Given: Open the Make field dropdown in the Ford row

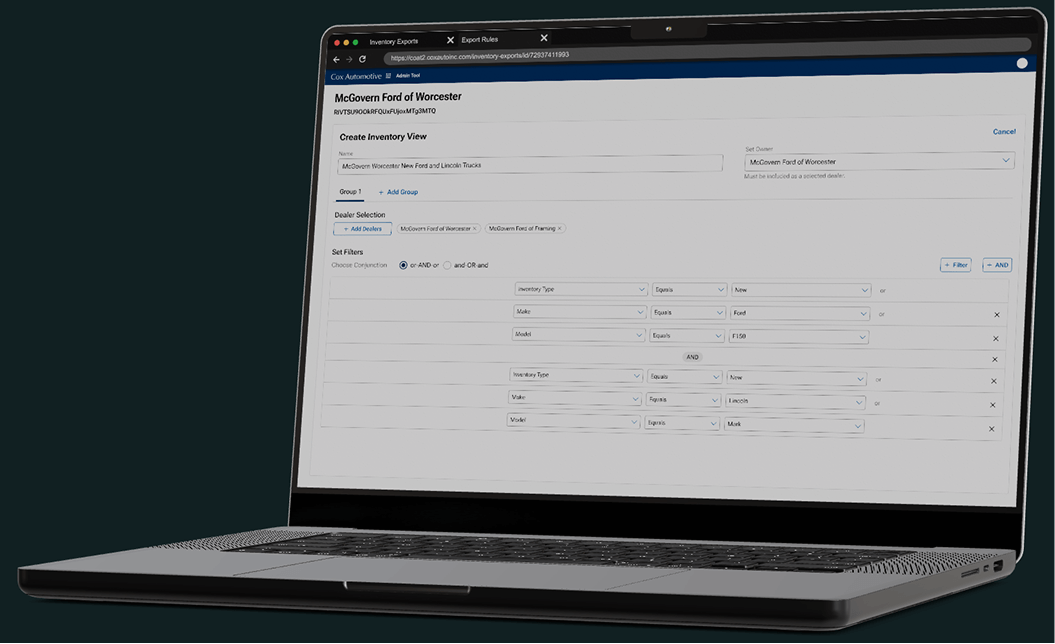Looking at the screenshot, I should (x=580, y=312).
